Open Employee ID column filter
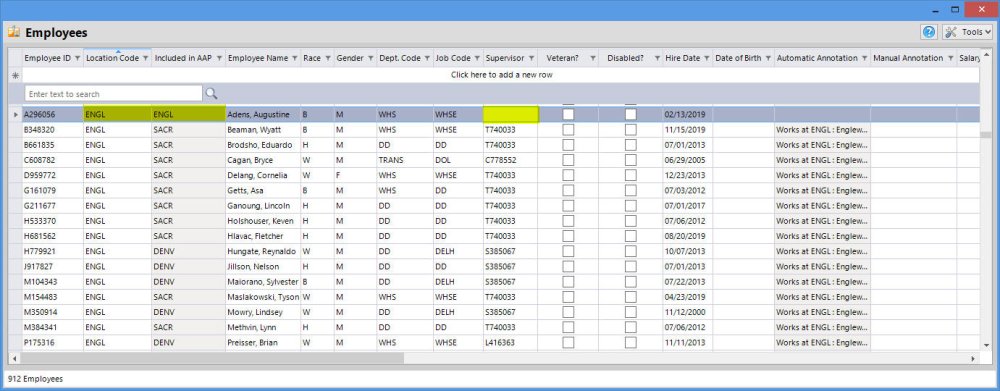Viewport: 1000px width, 391px height. 77,58
